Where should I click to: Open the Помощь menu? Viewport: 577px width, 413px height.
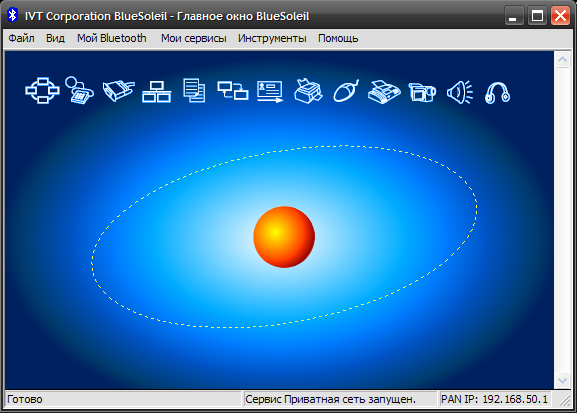[x=338, y=38]
